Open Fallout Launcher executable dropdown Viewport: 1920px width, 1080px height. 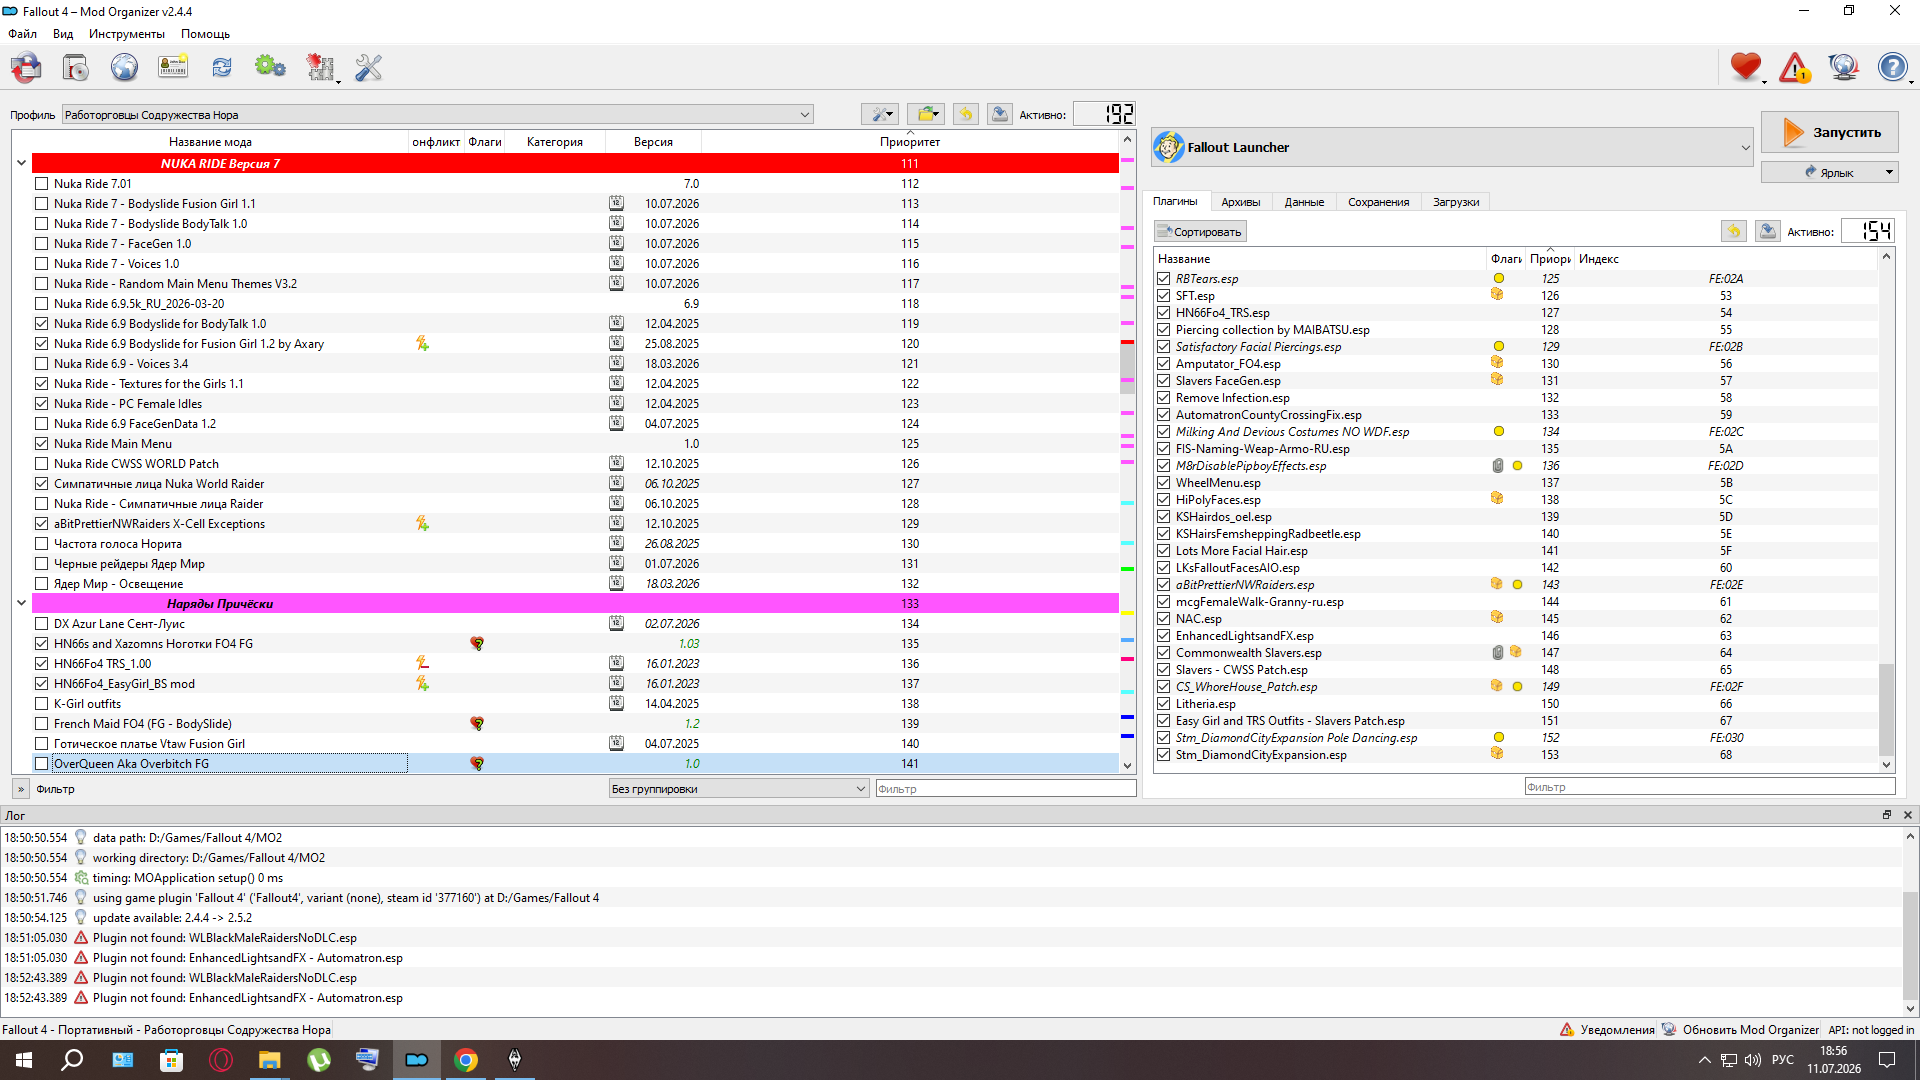point(1453,147)
